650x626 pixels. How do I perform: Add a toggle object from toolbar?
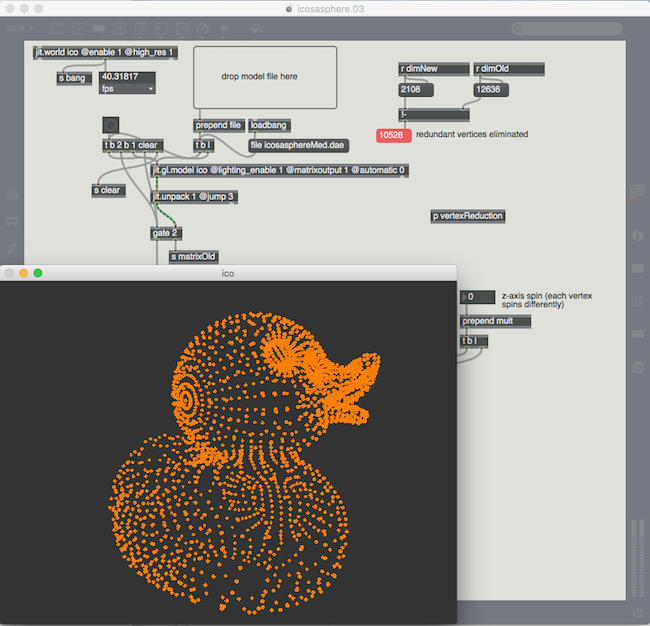[x=119, y=29]
